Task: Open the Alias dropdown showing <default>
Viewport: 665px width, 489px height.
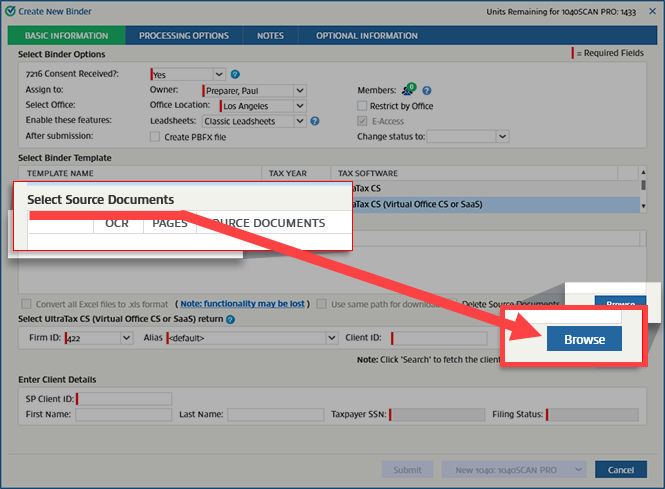Action: coord(332,338)
